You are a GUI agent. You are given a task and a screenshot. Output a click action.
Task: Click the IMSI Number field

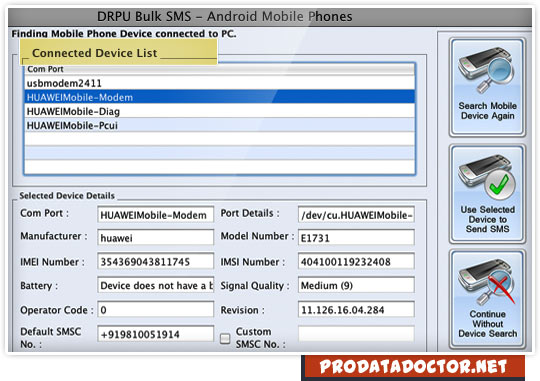(356, 261)
